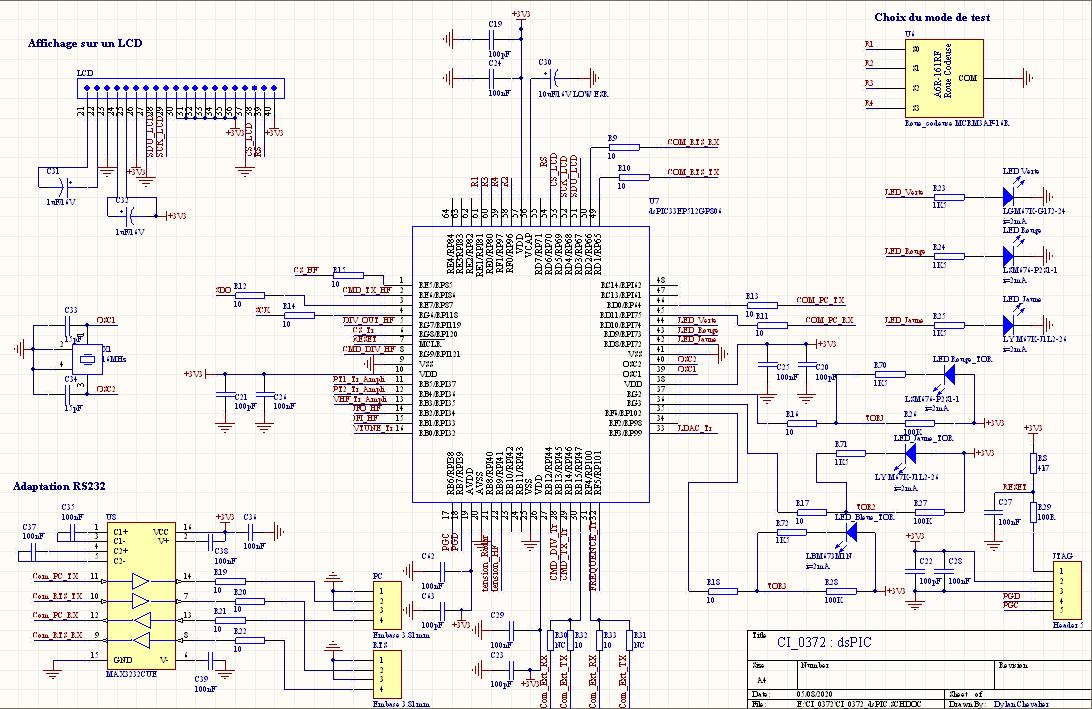
Task: Select the A6R-161RF Roue Codeuse component
Action: coord(944,78)
